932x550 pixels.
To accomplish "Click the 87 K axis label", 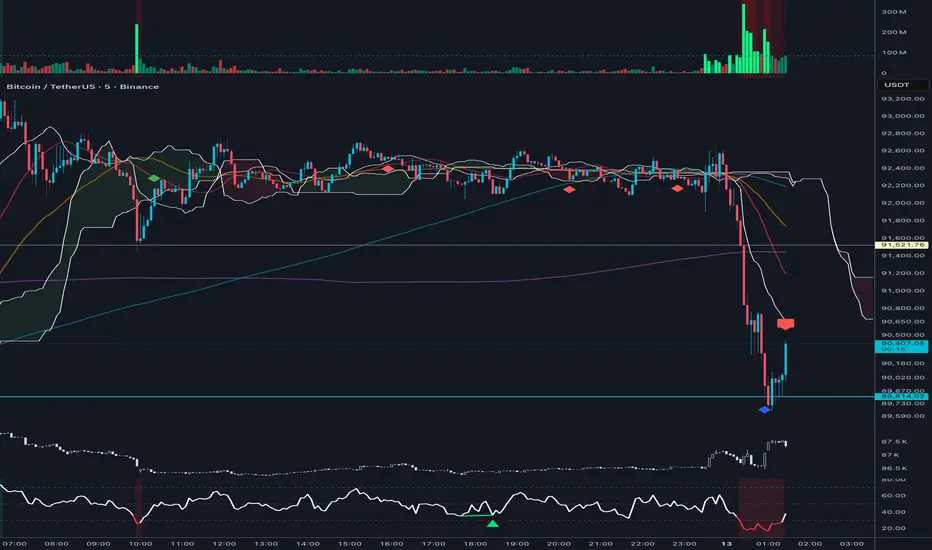I will pos(891,455).
